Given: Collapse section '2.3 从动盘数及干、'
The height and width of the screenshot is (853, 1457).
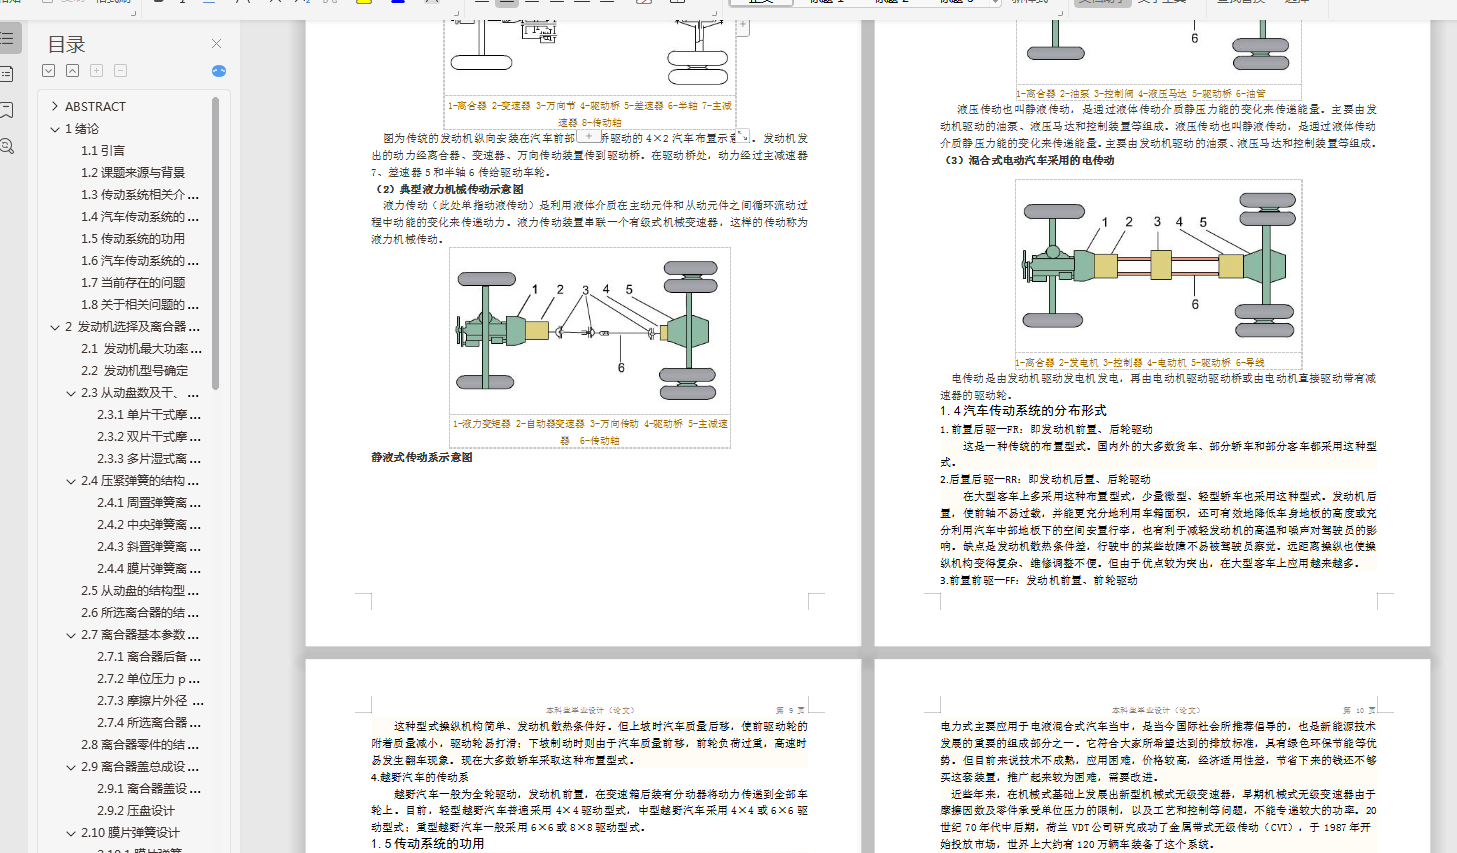Looking at the screenshot, I should tap(71, 393).
